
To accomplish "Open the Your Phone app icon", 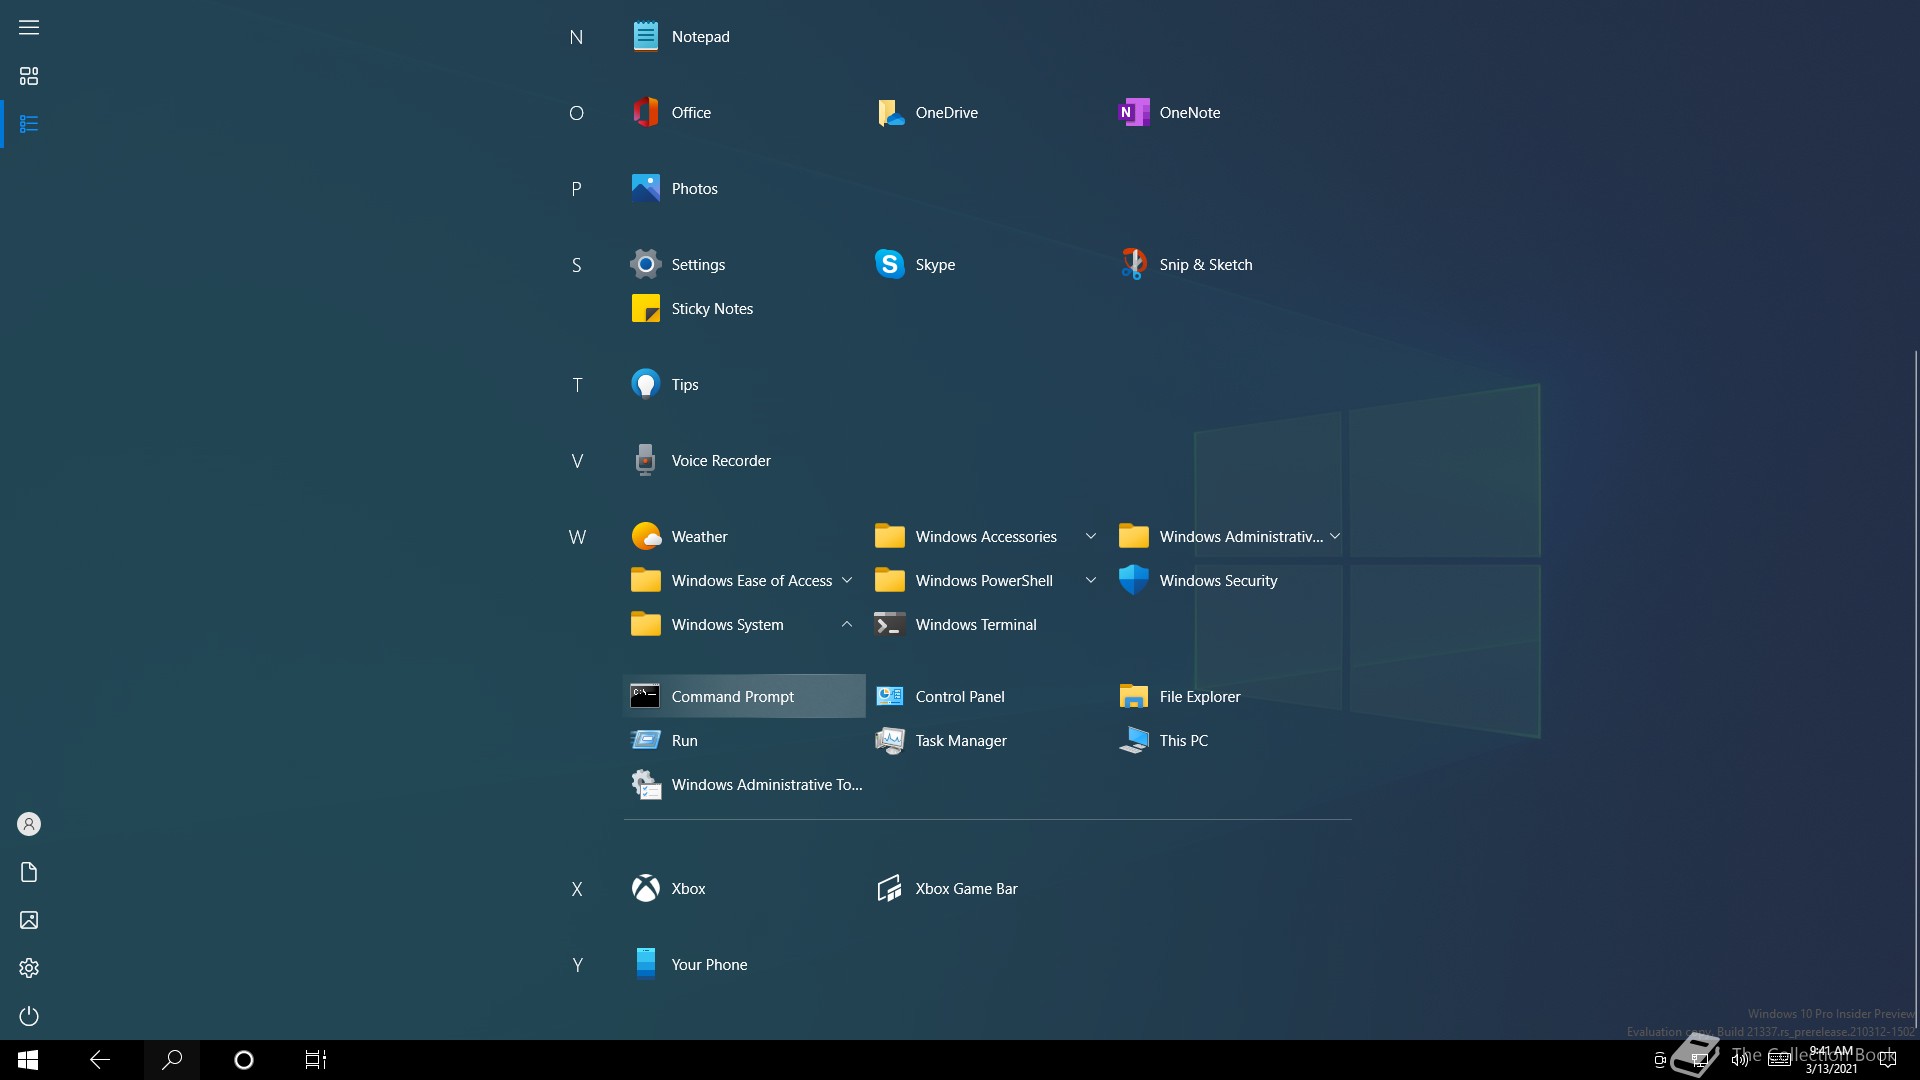I will click(645, 965).
